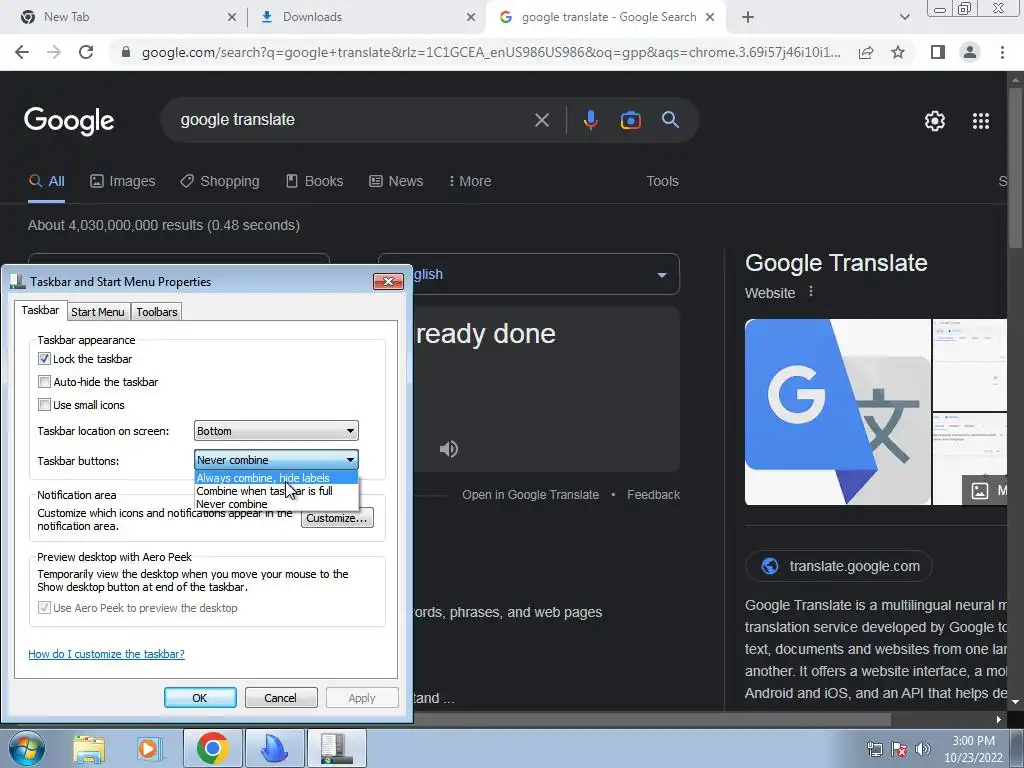Screen dimensions: 1024x768
Task: Open the Shopping results tab
Action: pyautogui.click(x=220, y=181)
